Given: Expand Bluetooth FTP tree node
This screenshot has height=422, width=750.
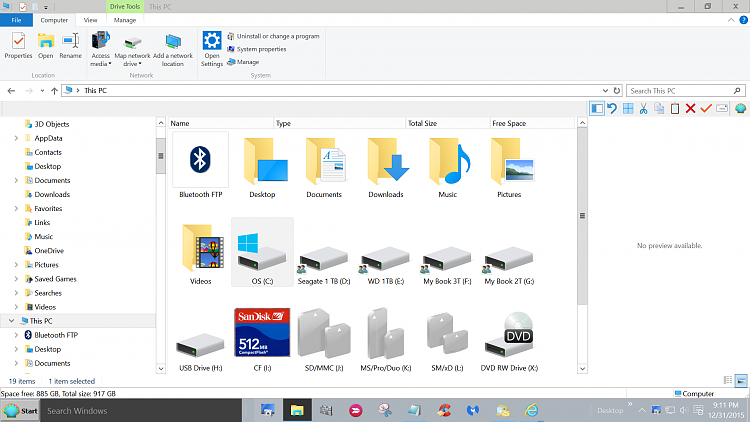Looking at the screenshot, I should tap(16, 335).
